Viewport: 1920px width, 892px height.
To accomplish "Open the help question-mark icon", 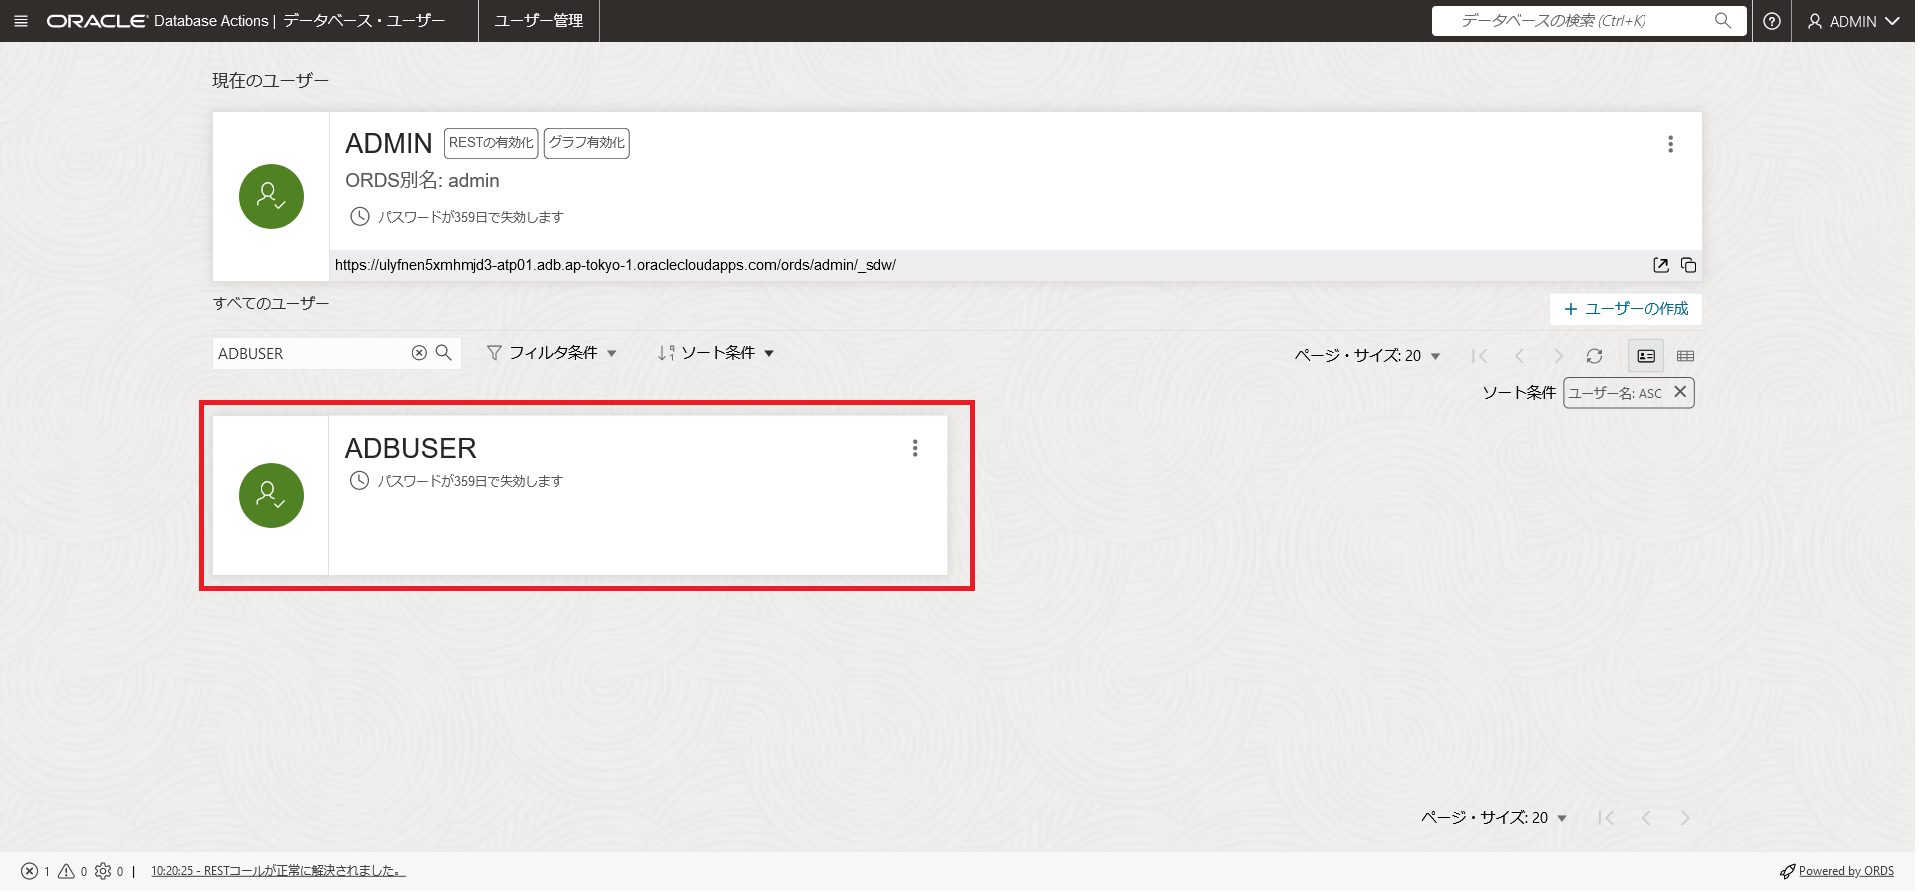I will 1772,21.
